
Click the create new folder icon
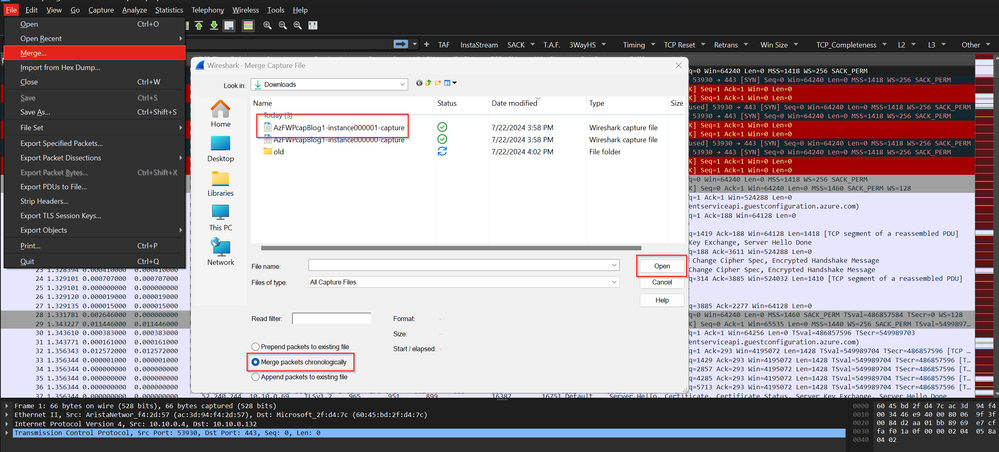click(x=438, y=84)
